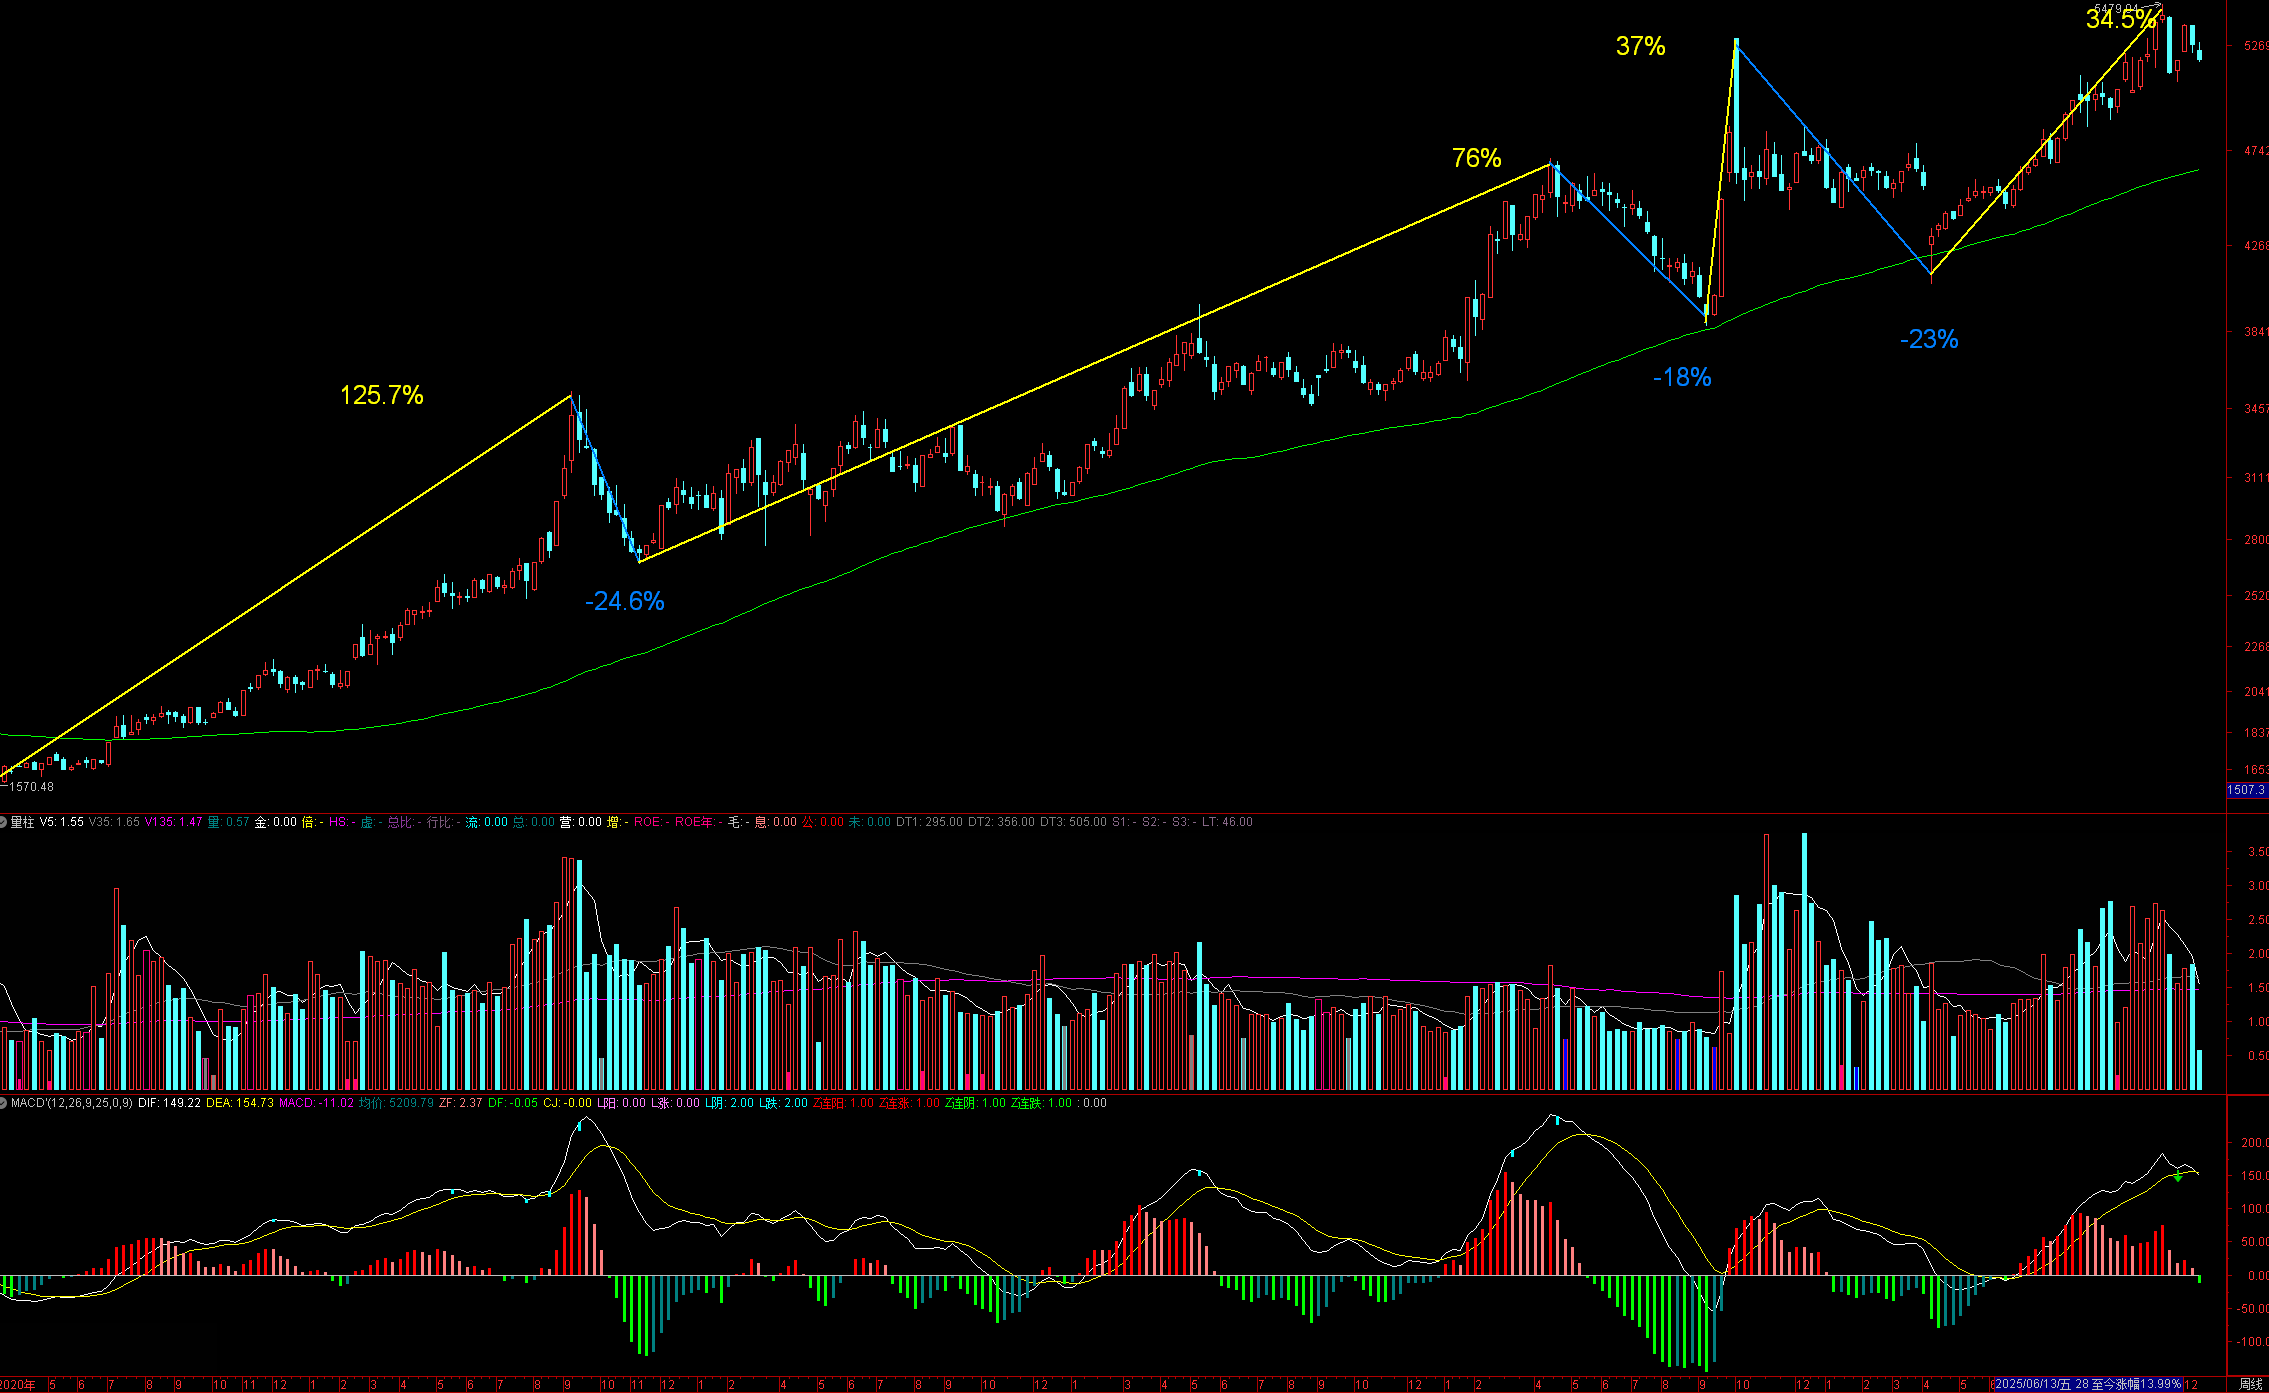Click the 1570.48 low price marker
The width and height of the screenshot is (2269, 1393).
point(31,787)
